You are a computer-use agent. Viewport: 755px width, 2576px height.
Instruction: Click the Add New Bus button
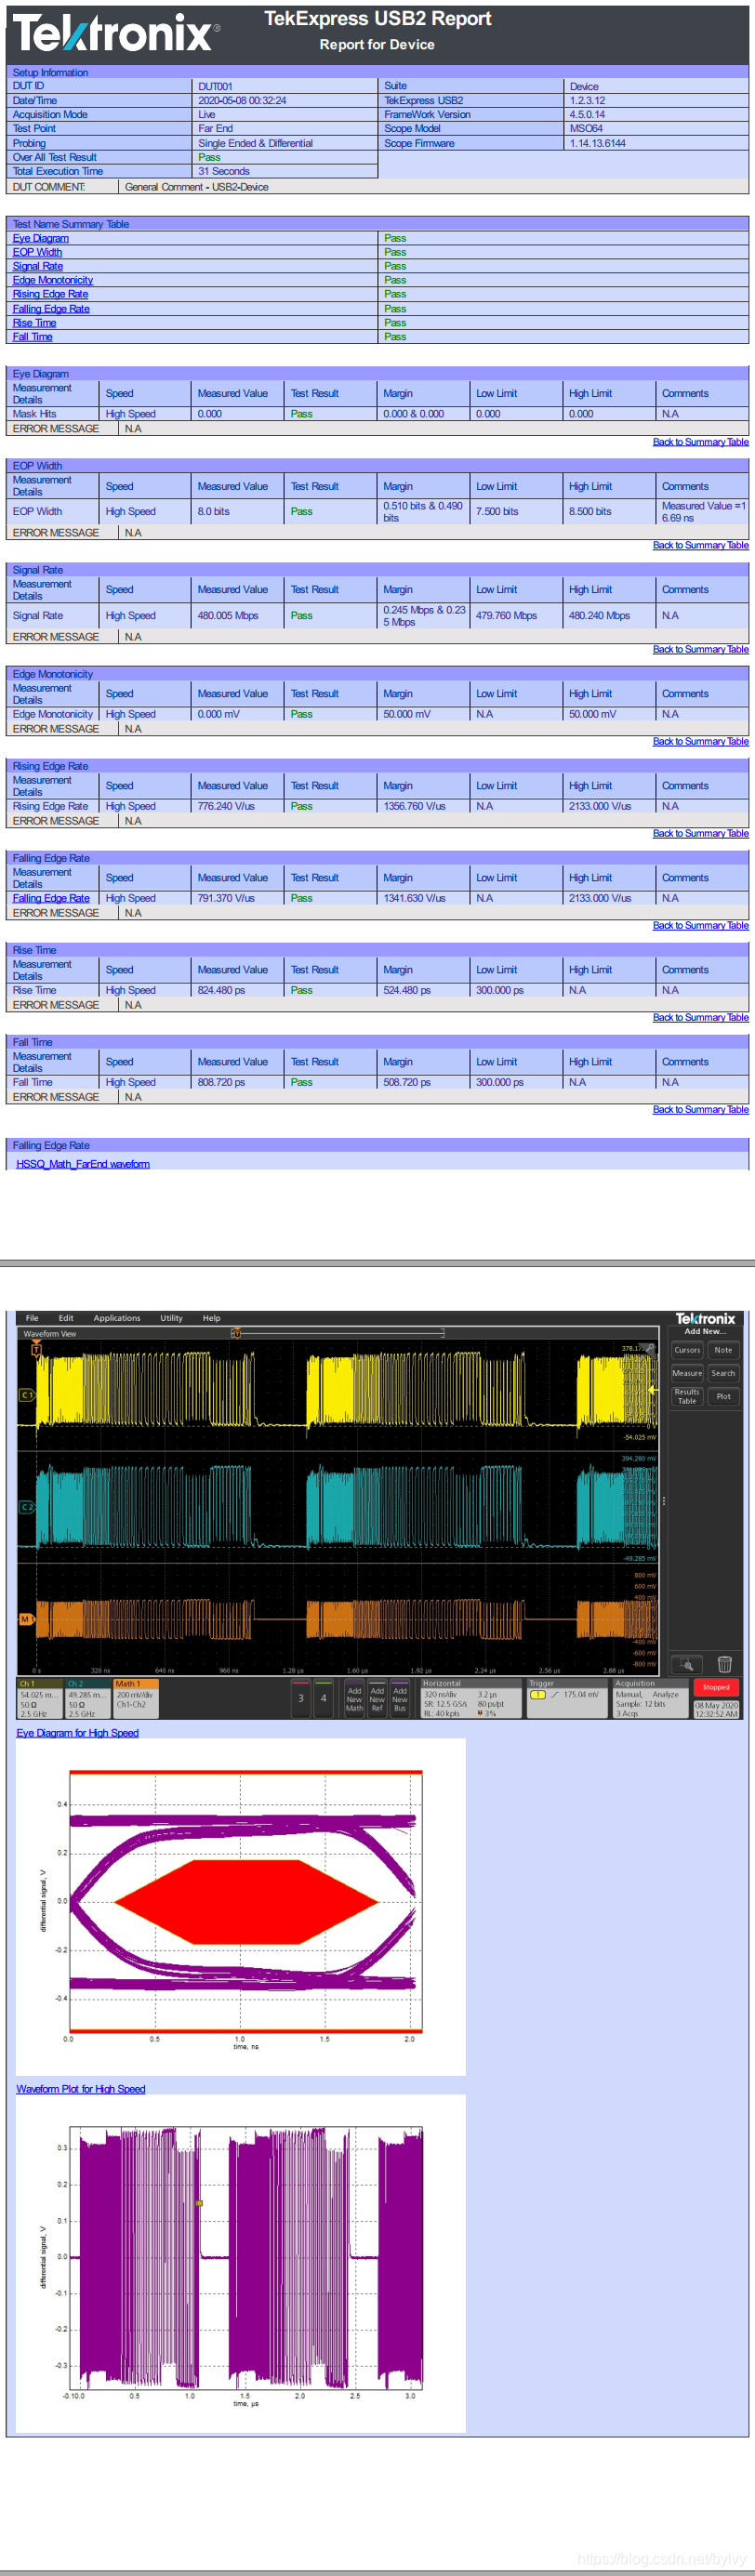pyautogui.click(x=400, y=1699)
